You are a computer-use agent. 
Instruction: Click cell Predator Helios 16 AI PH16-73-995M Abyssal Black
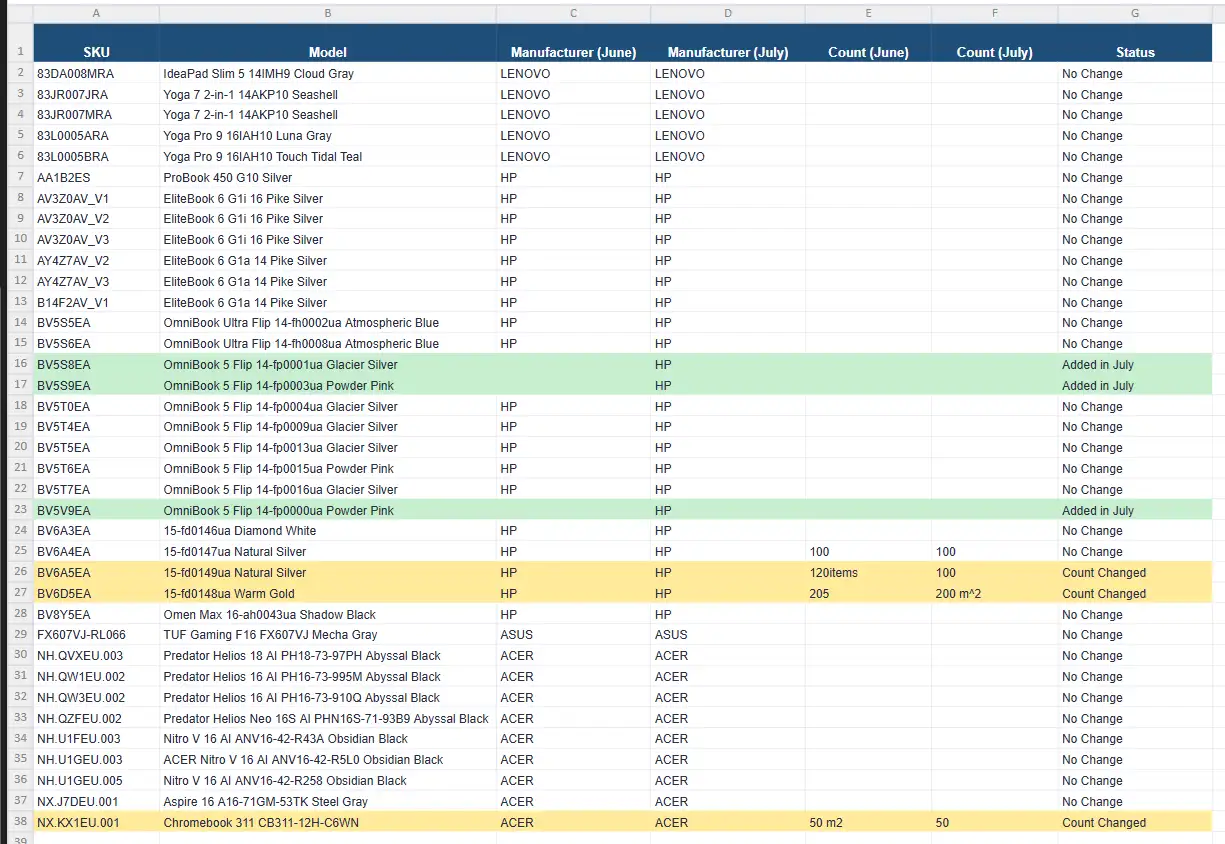tap(327, 677)
